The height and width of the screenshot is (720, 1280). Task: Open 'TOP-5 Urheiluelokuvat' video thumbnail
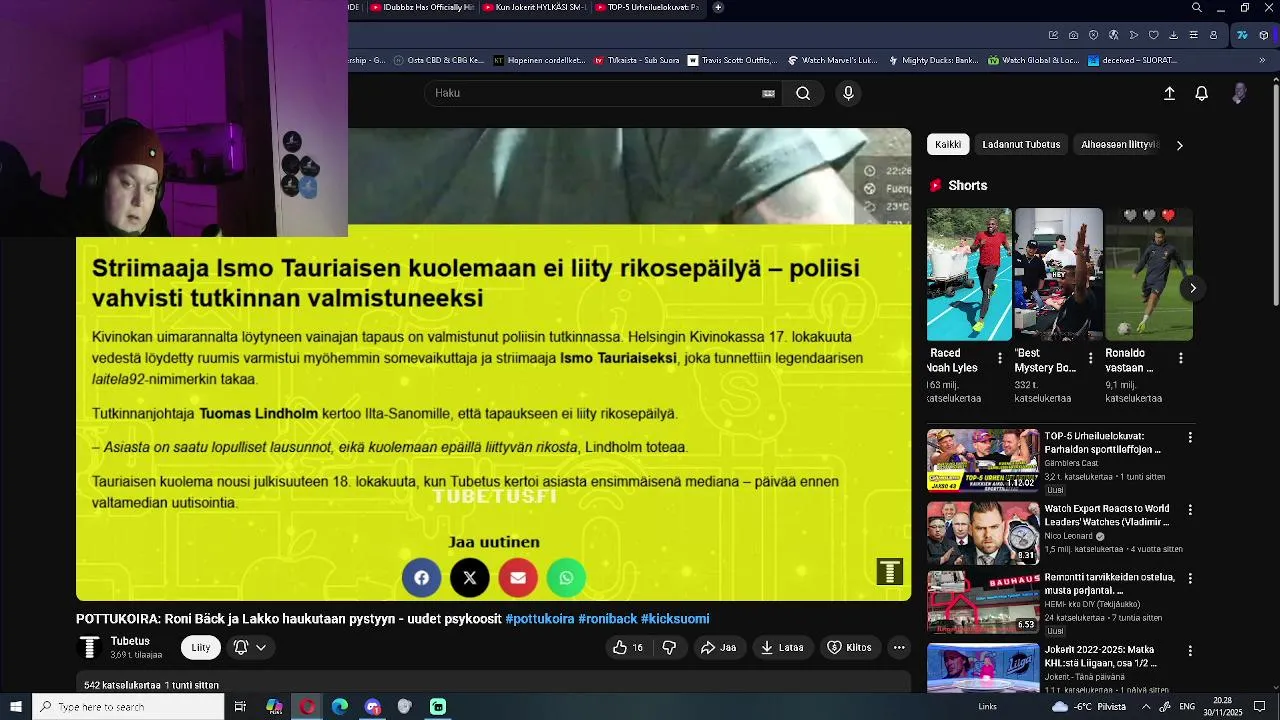[983, 461]
